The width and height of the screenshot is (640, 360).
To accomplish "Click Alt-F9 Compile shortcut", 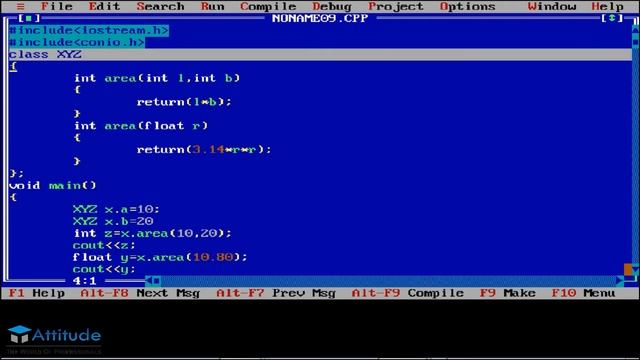I will [x=408, y=293].
